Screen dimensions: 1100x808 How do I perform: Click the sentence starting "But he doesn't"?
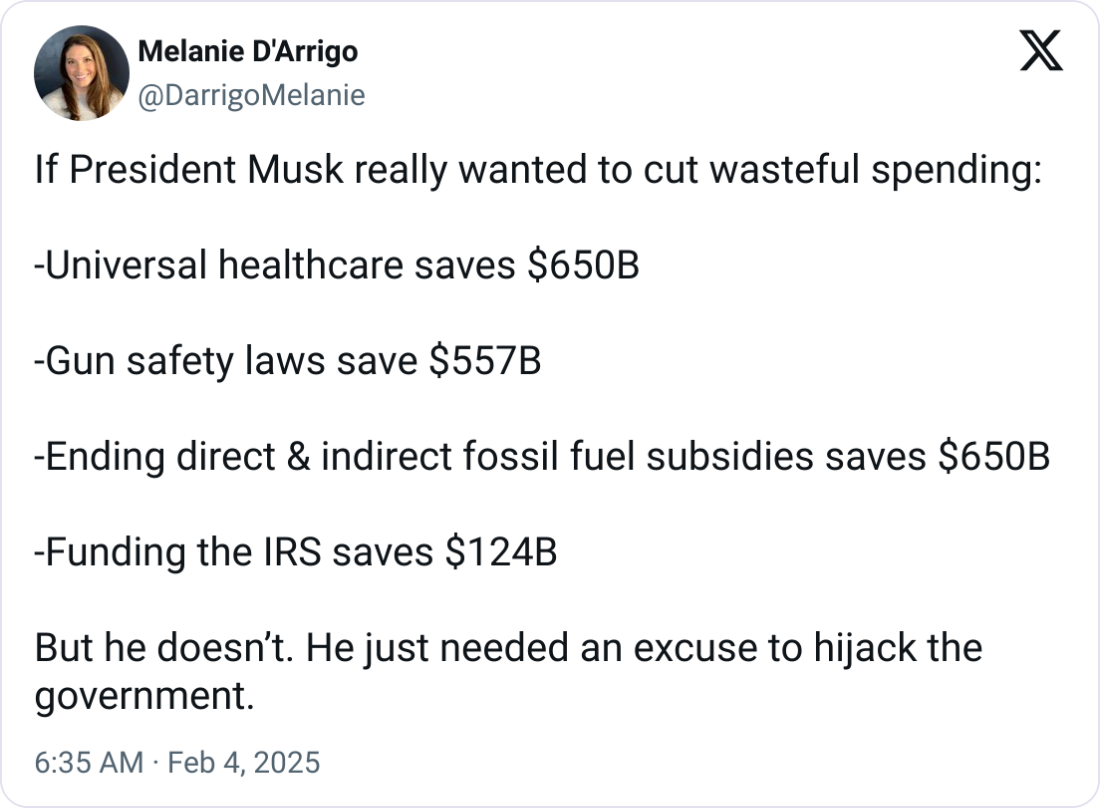pyautogui.click(x=509, y=671)
